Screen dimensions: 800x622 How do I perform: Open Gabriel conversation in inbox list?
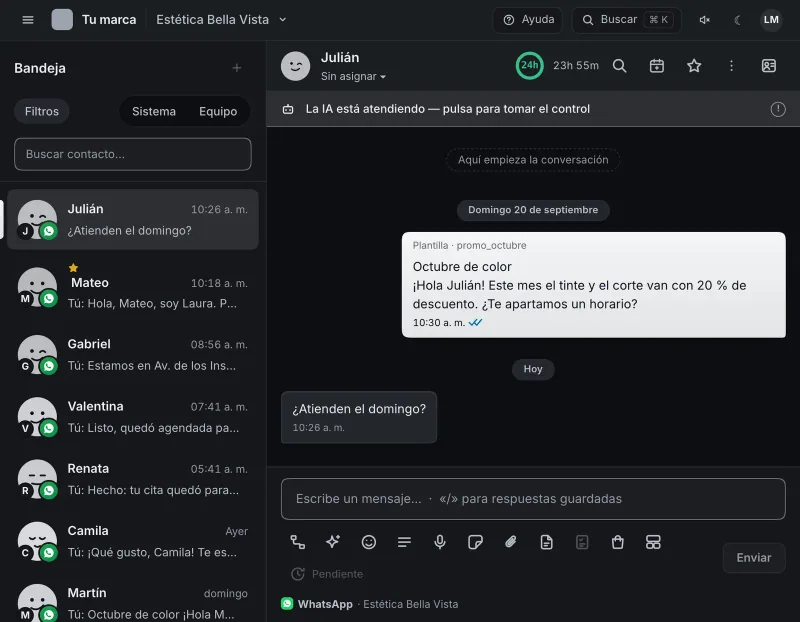click(133, 355)
